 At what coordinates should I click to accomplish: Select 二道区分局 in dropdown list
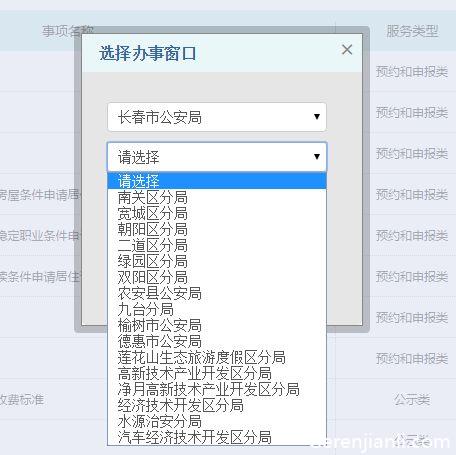(x=217, y=245)
